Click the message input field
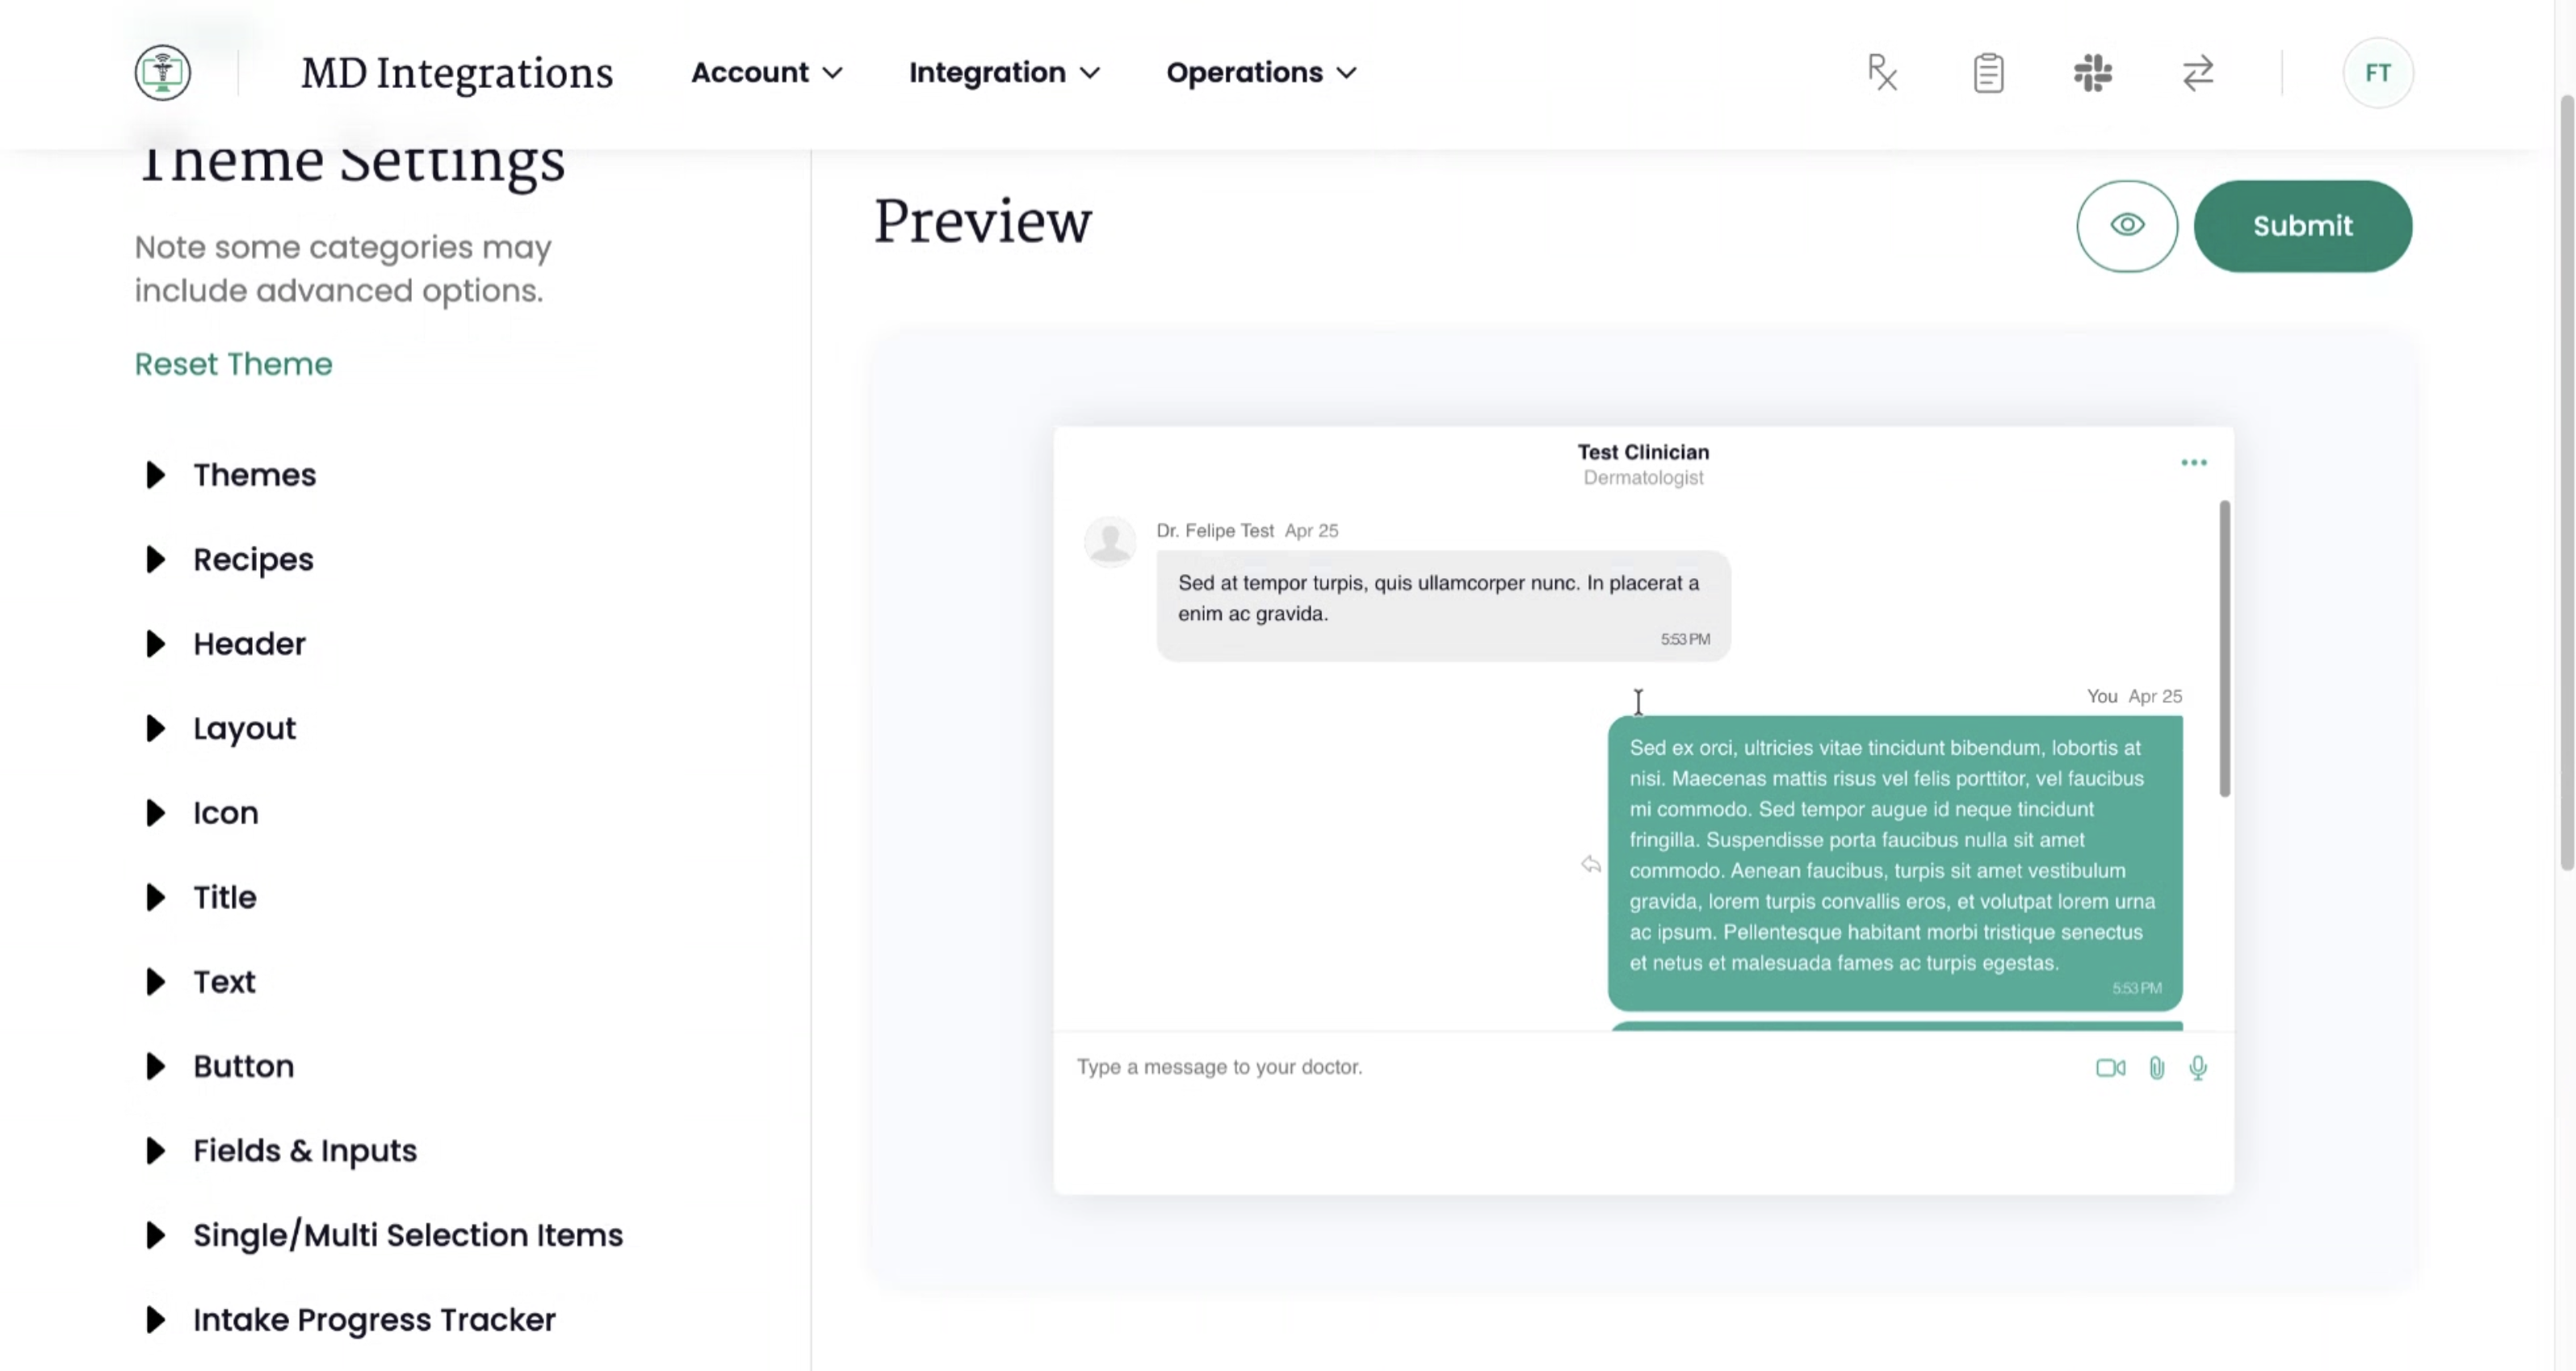The width and height of the screenshot is (2576, 1371). 1500,1068
